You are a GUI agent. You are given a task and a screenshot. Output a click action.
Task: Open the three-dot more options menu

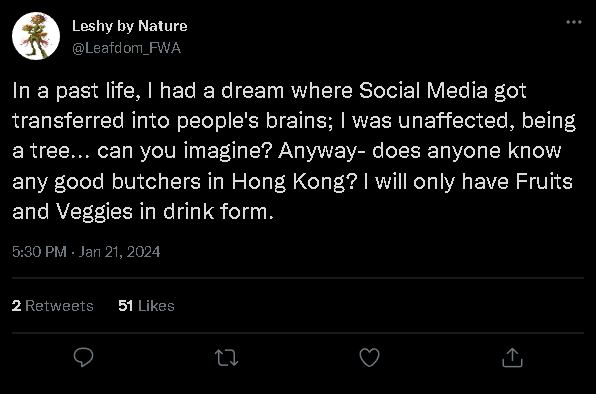574,22
